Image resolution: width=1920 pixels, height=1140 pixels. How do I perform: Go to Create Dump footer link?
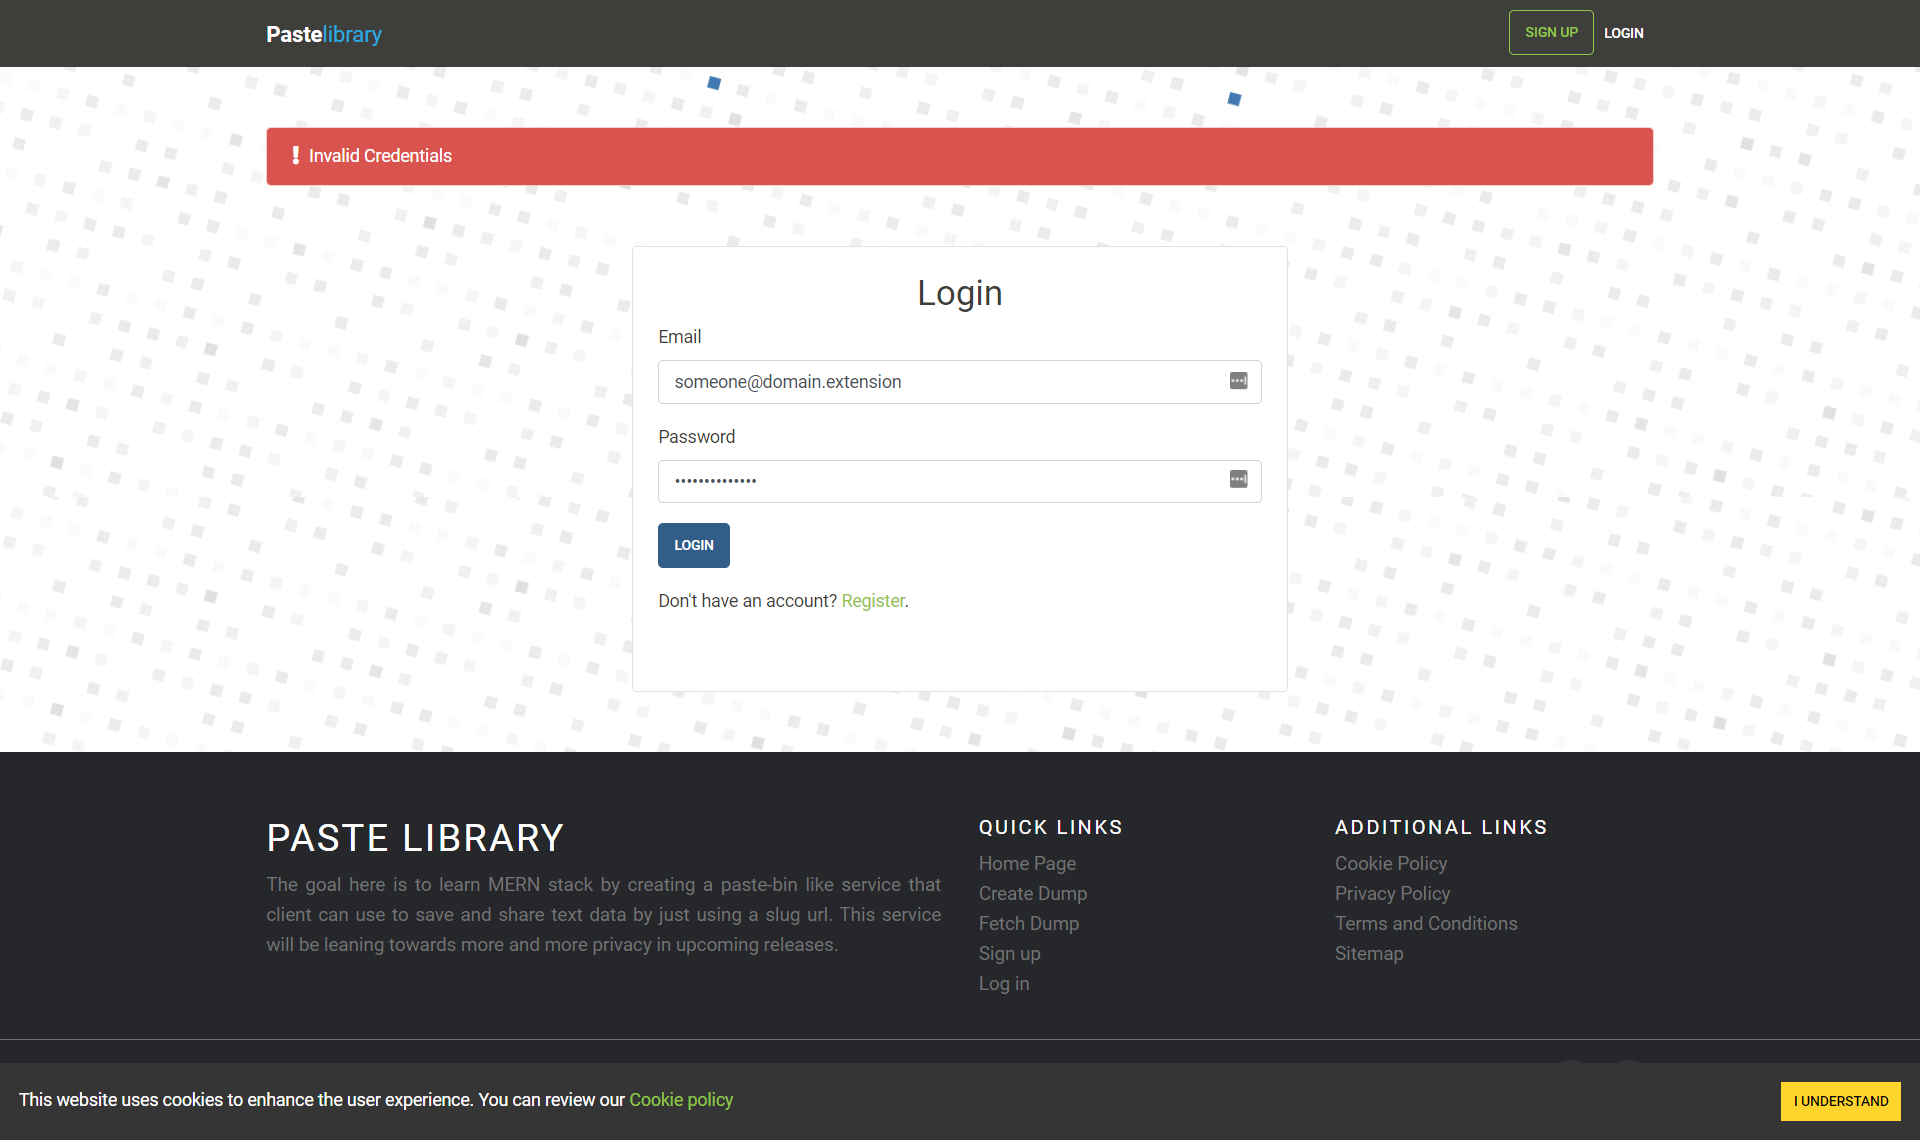coord(1032,893)
